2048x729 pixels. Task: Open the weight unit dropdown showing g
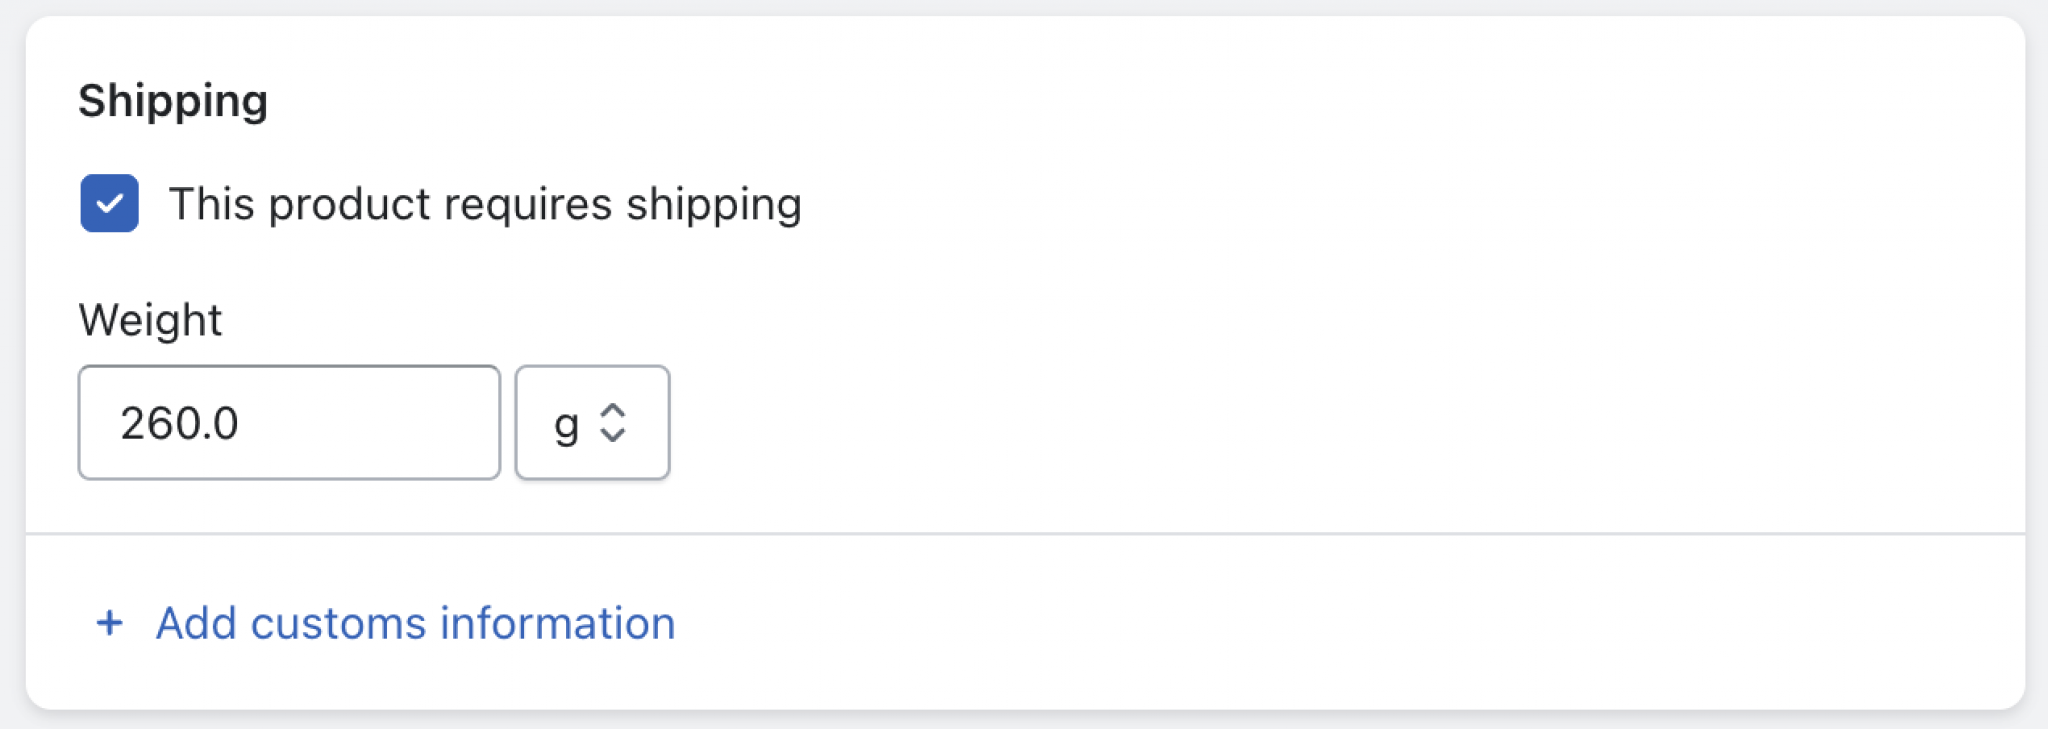(591, 422)
